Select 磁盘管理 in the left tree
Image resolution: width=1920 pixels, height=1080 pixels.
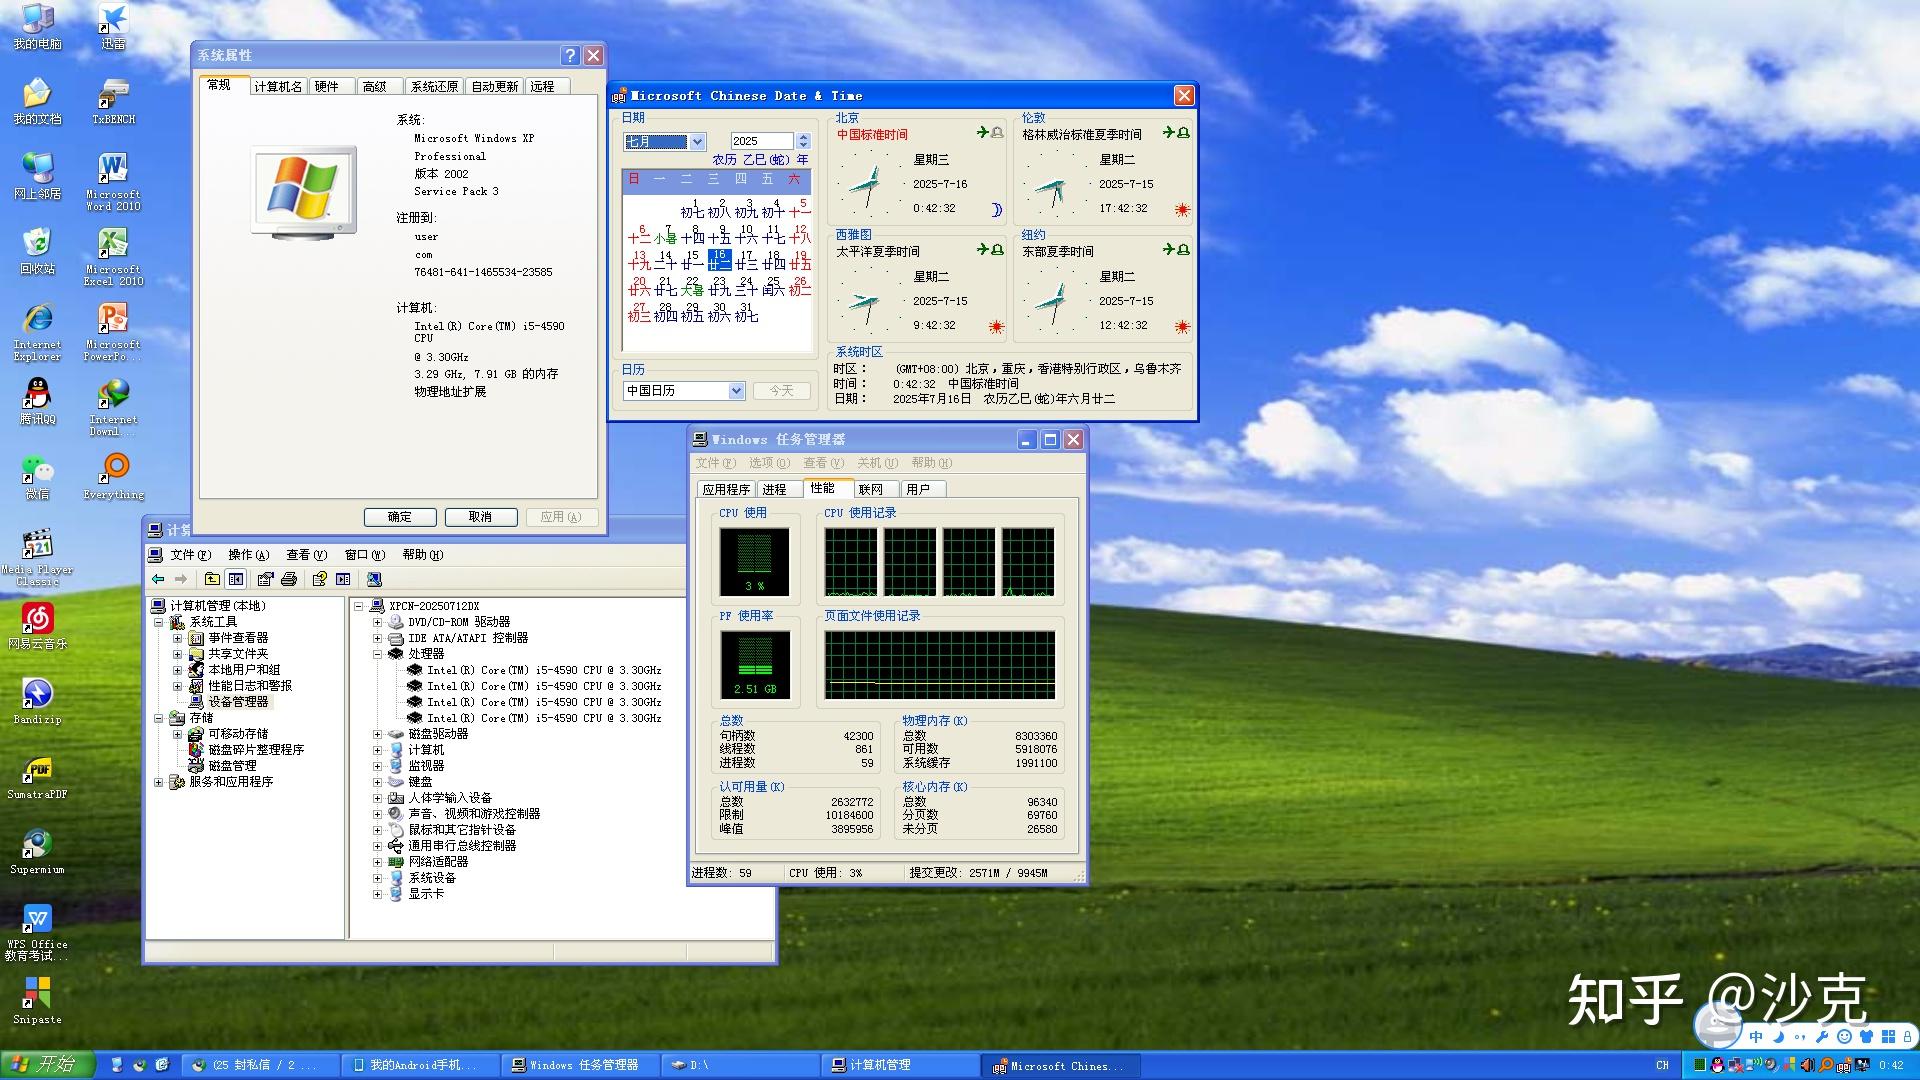[x=232, y=766]
